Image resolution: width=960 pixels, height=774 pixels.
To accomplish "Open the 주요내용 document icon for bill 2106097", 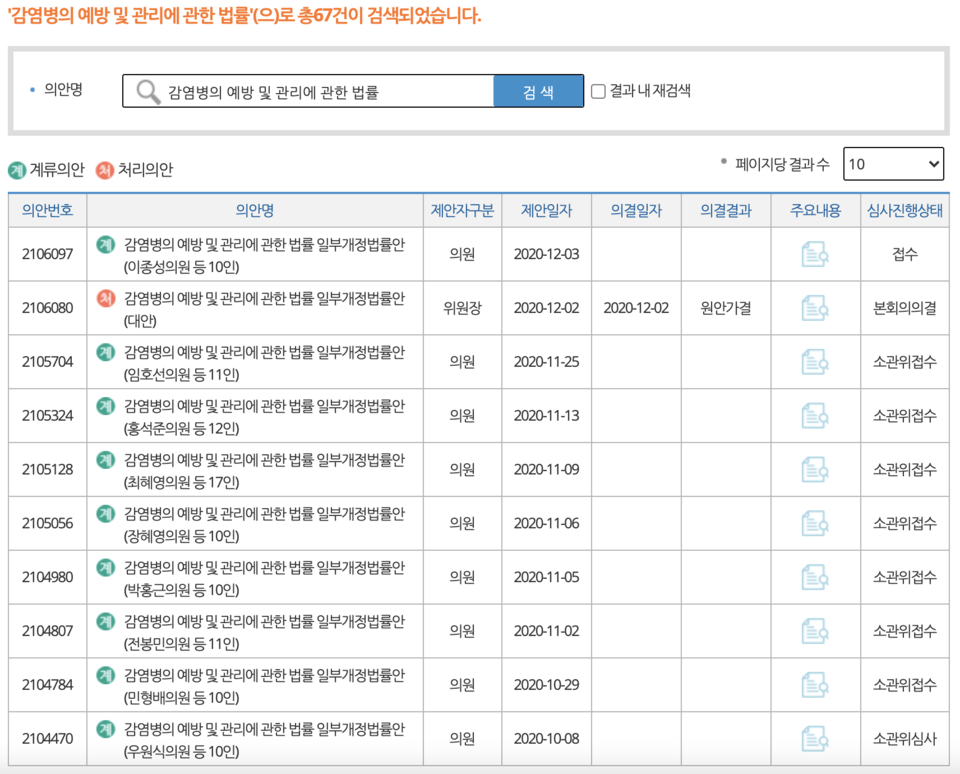I will [814, 254].
